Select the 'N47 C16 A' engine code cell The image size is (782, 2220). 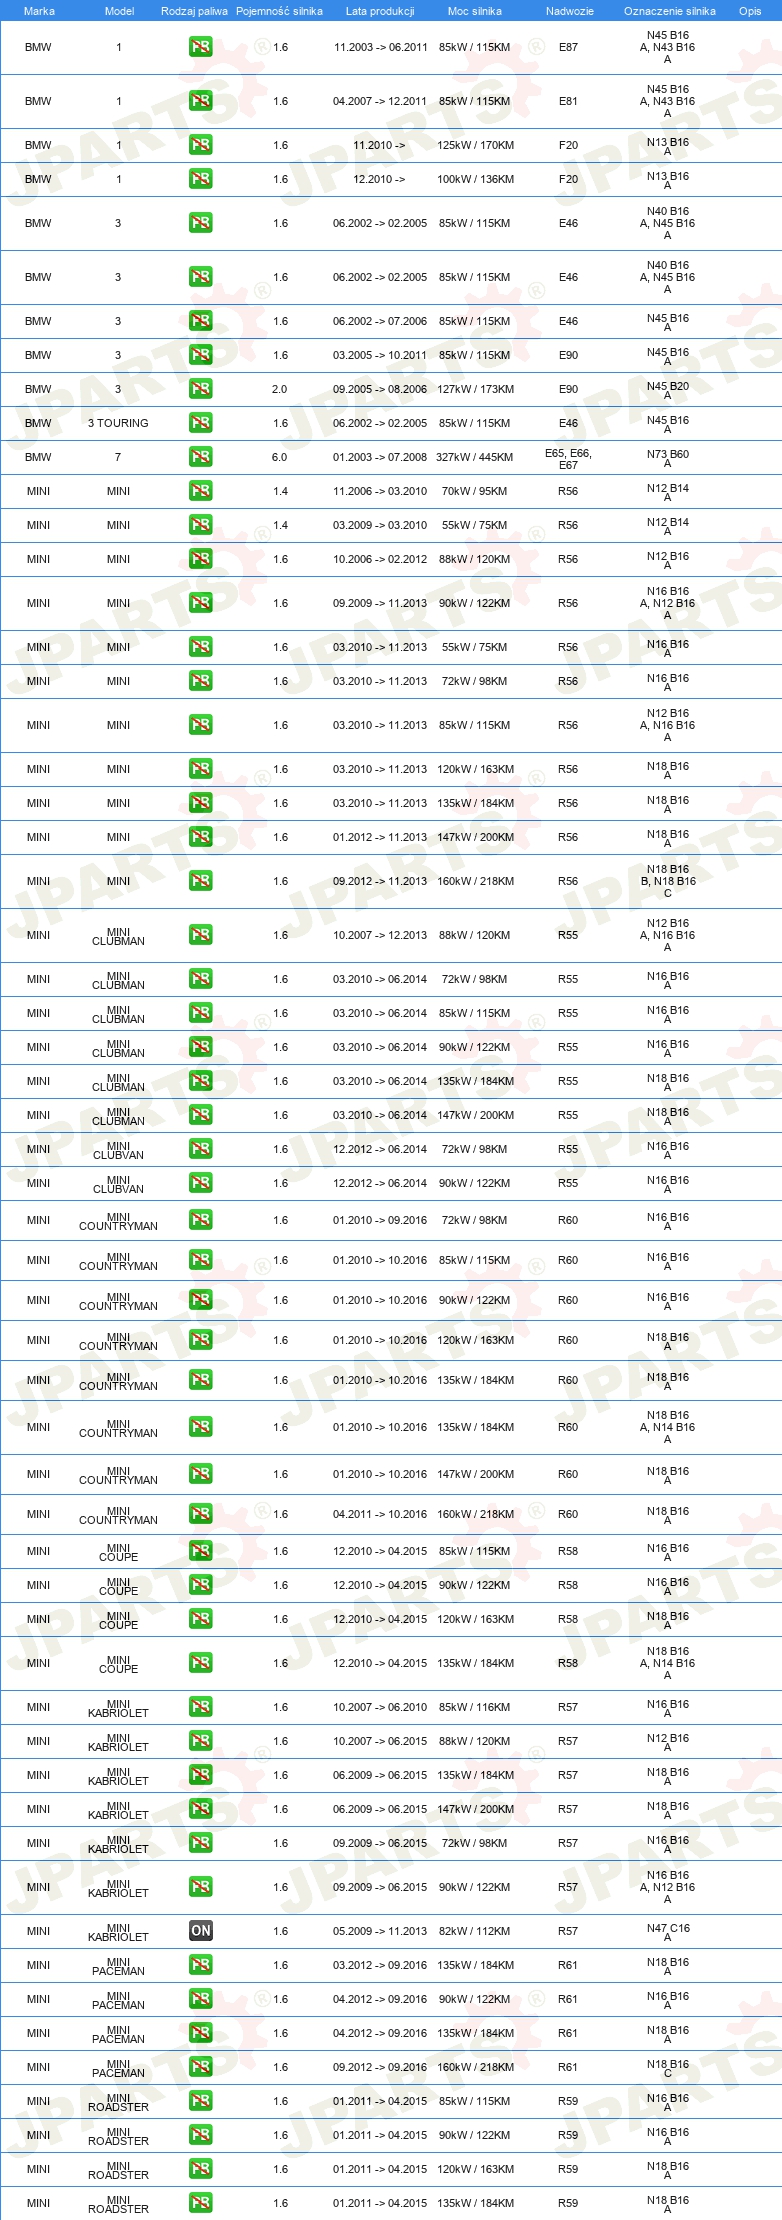tap(668, 1933)
